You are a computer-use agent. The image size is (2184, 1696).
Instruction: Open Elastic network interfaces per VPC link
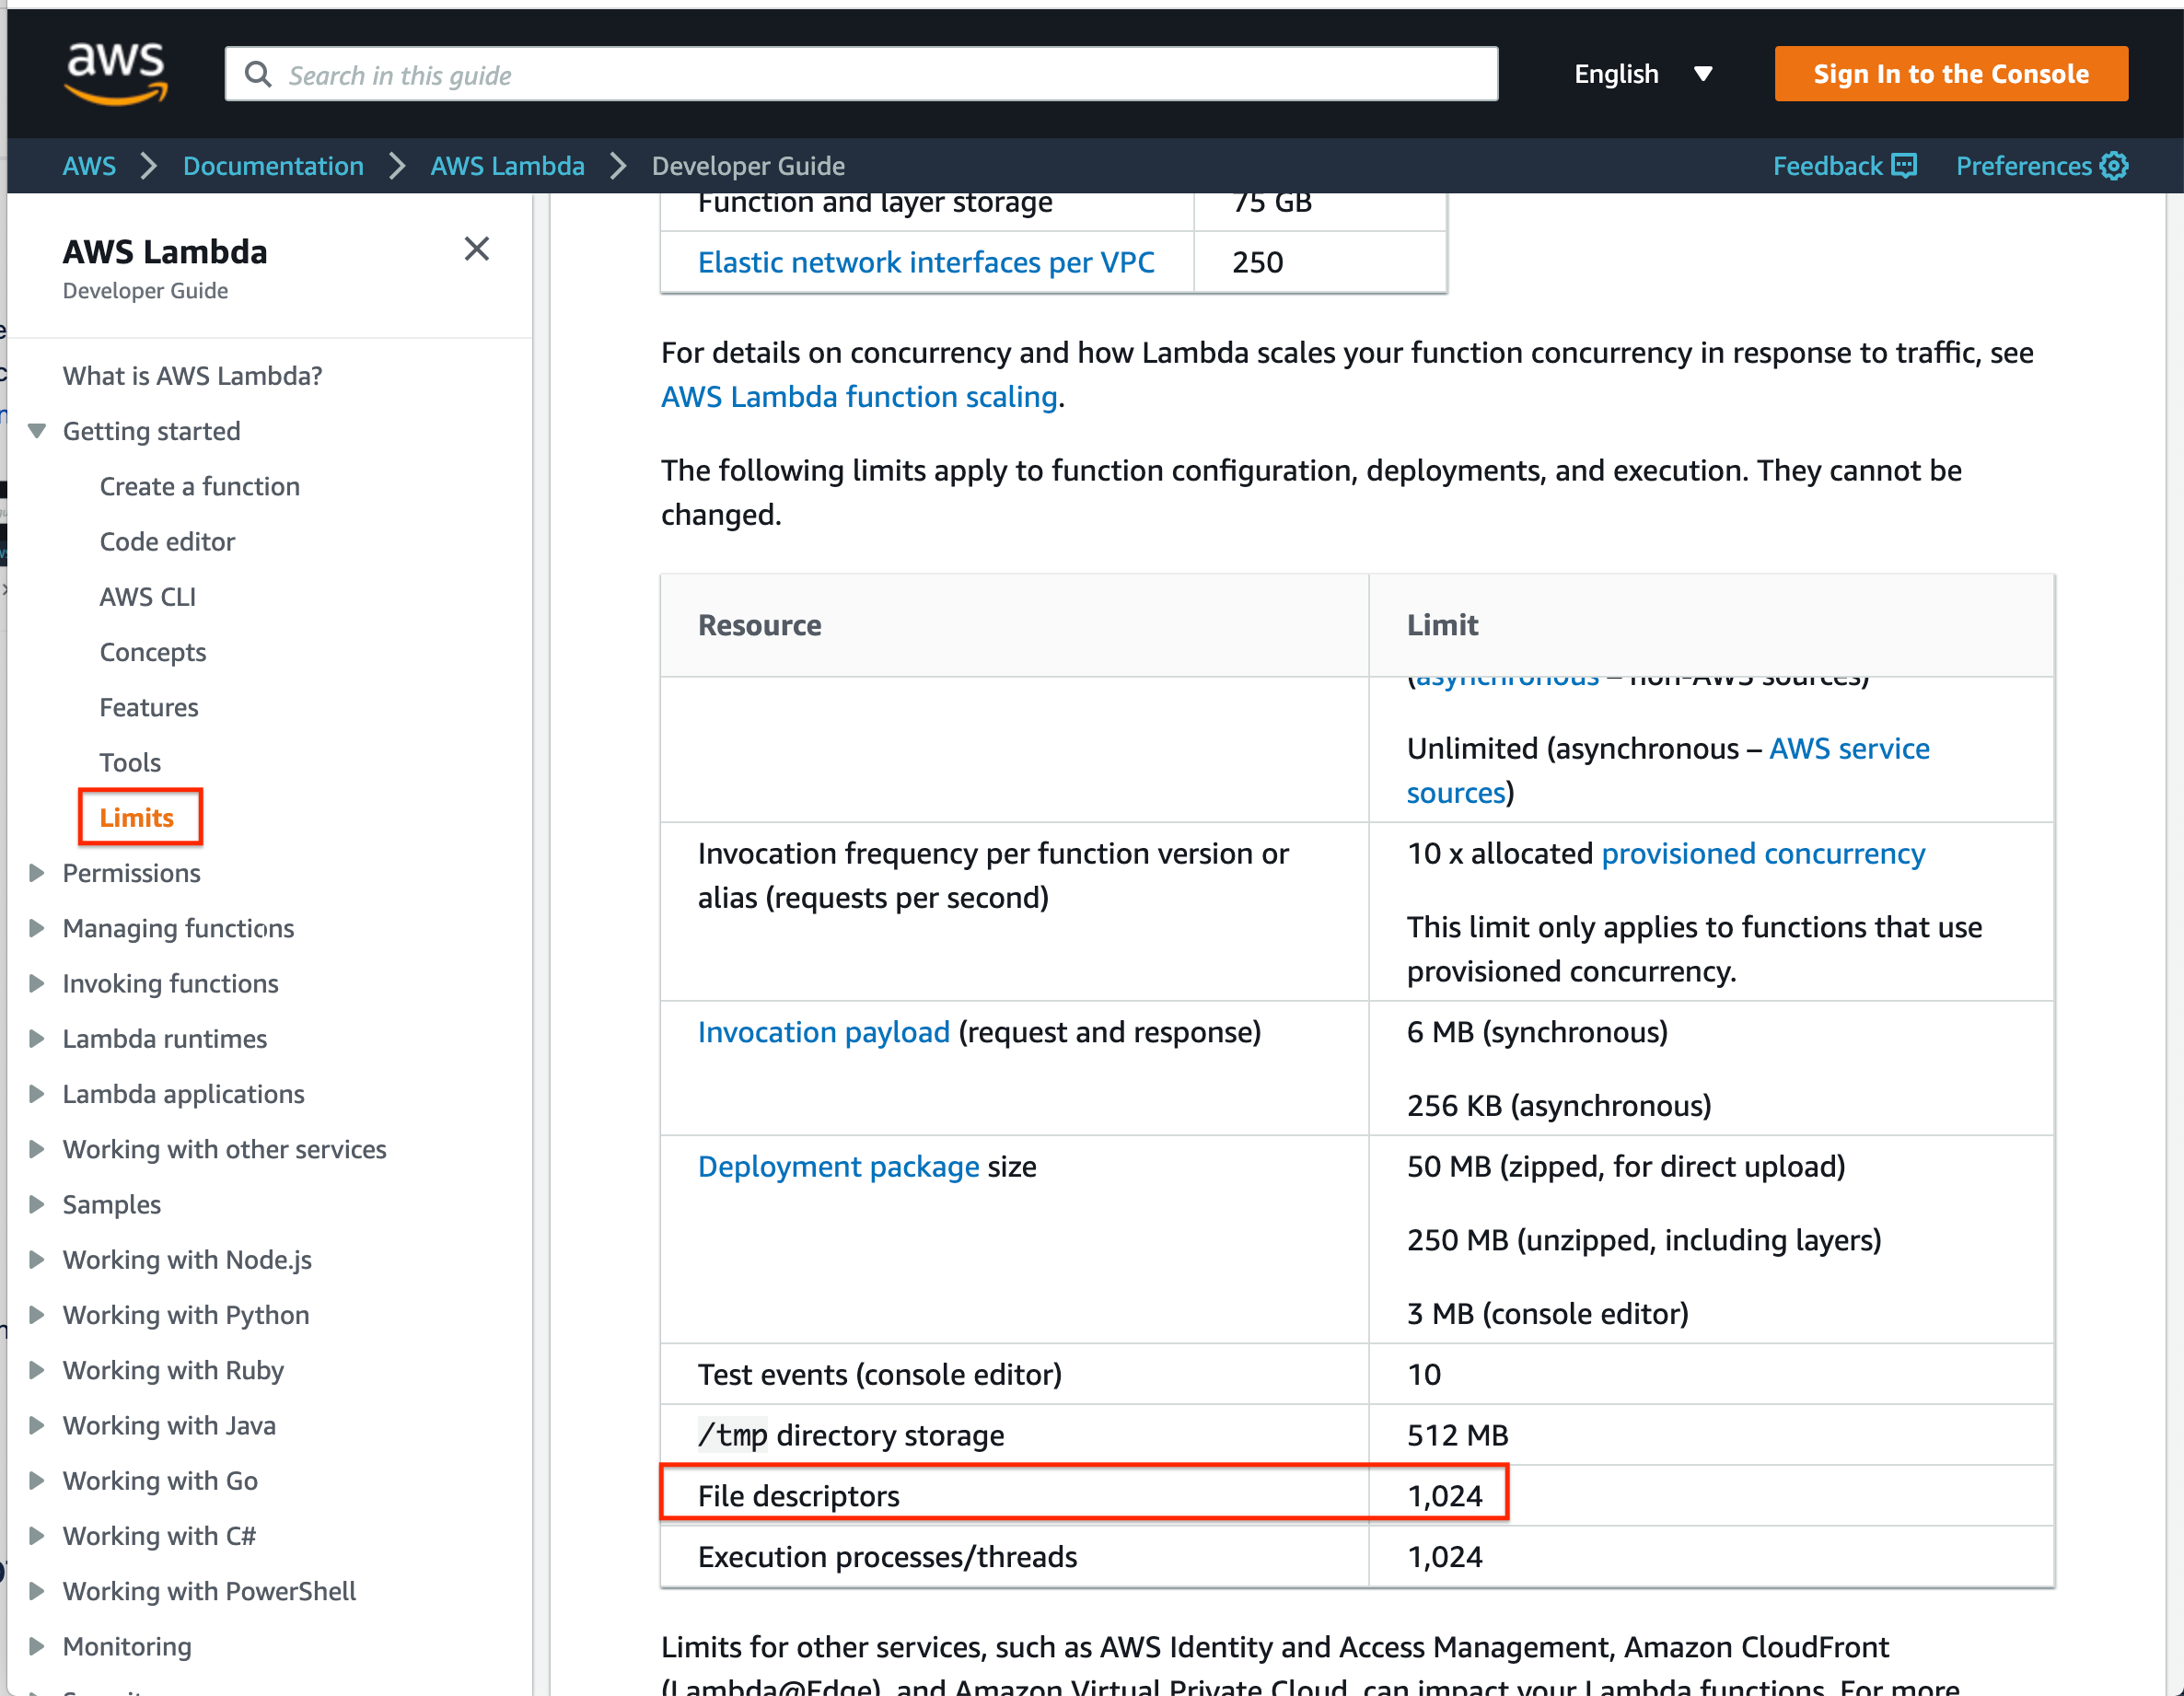925,262
